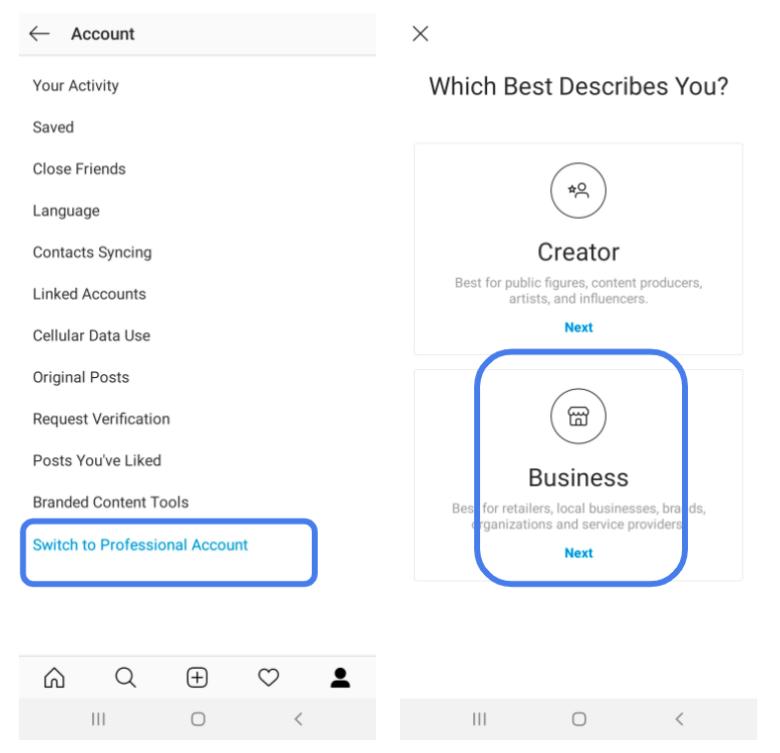780x753 pixels.
Task: Open Contacts Syncing
Action: pyautogui.click(x=92, y=252)
